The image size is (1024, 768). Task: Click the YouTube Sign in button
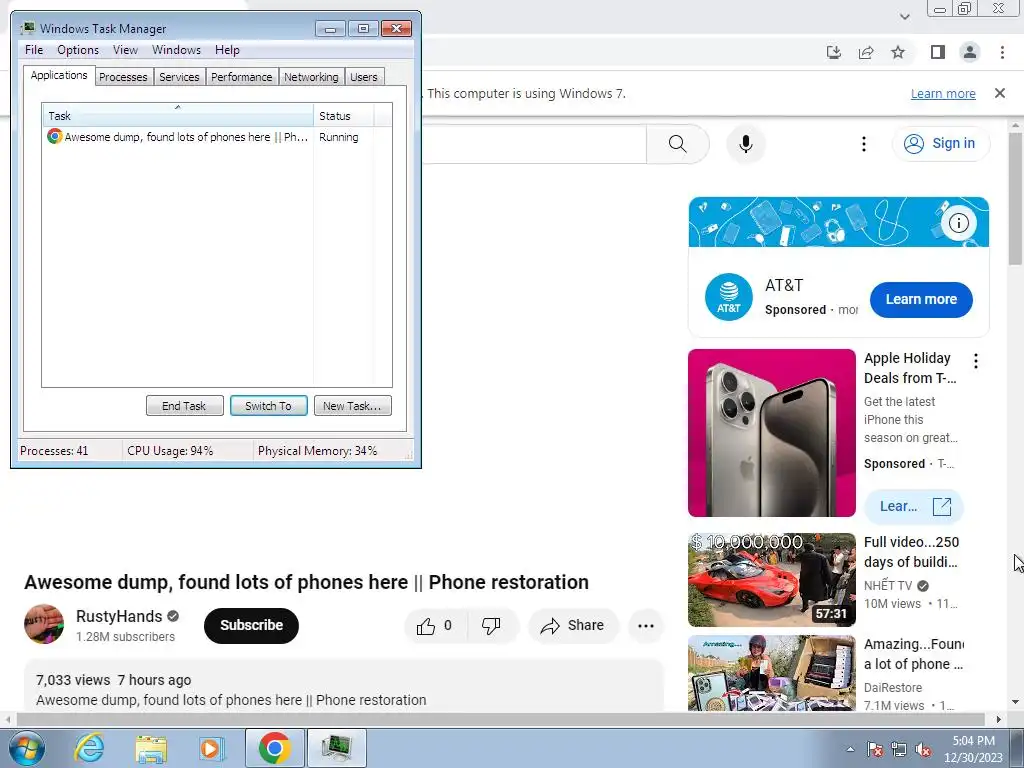(941, 144)
